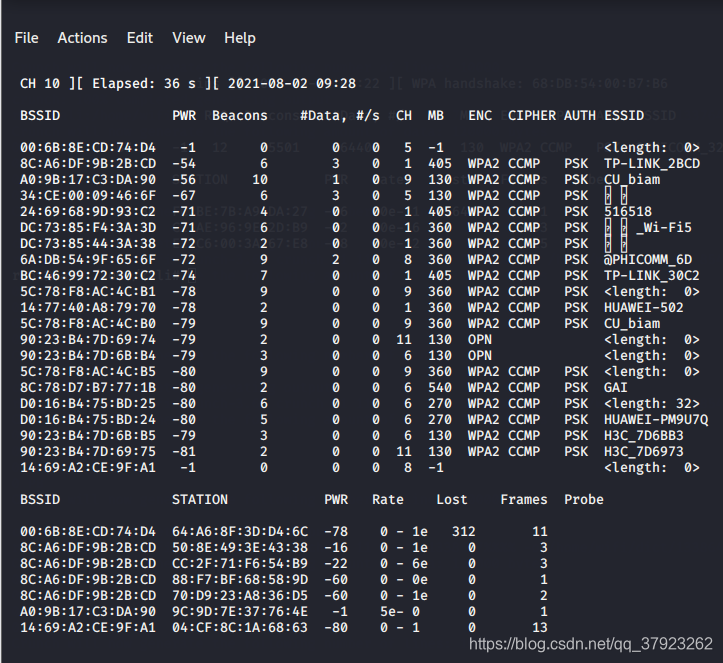Click station 64:A6:8F:3D:D4:6C

tap(240, 532)
